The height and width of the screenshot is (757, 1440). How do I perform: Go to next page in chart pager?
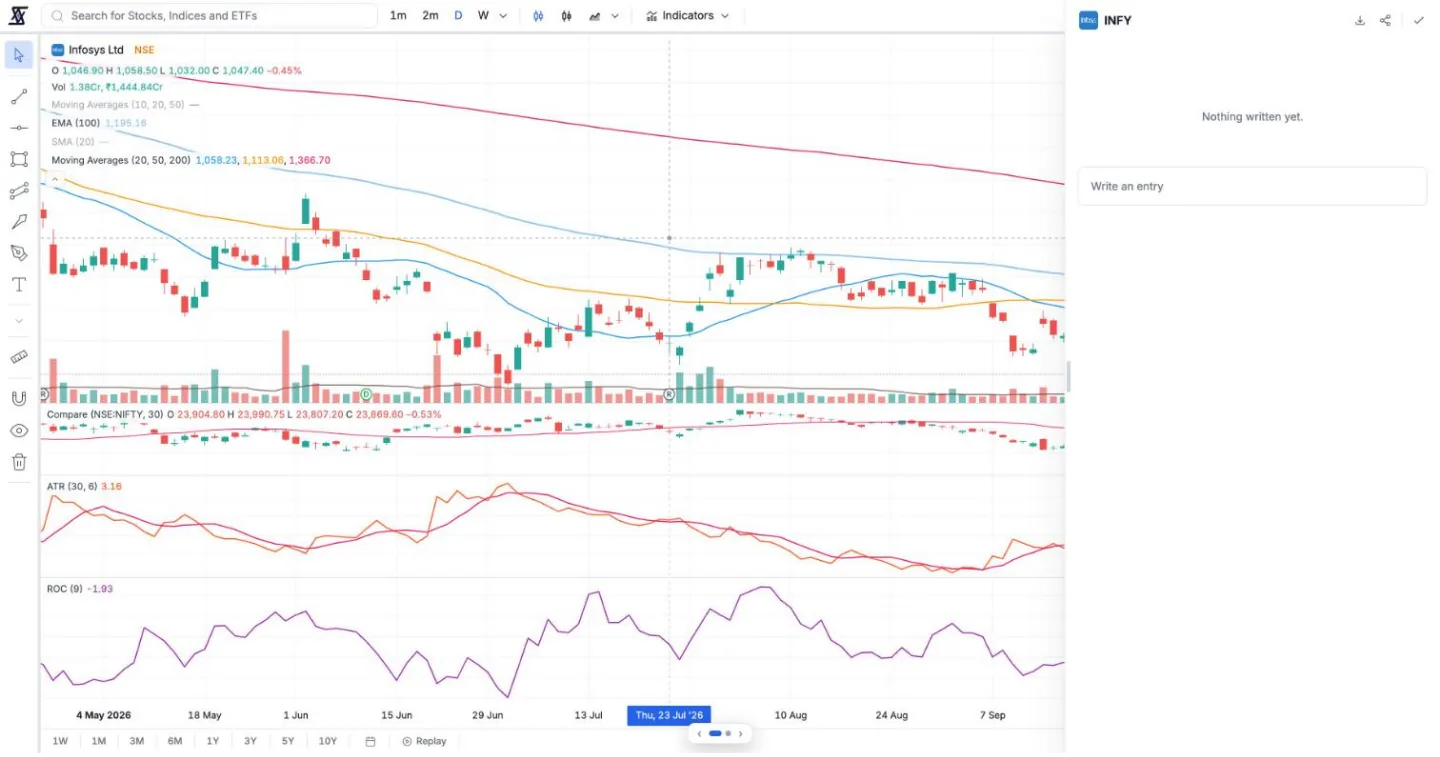pyautogui.click(x=740, y=734)
